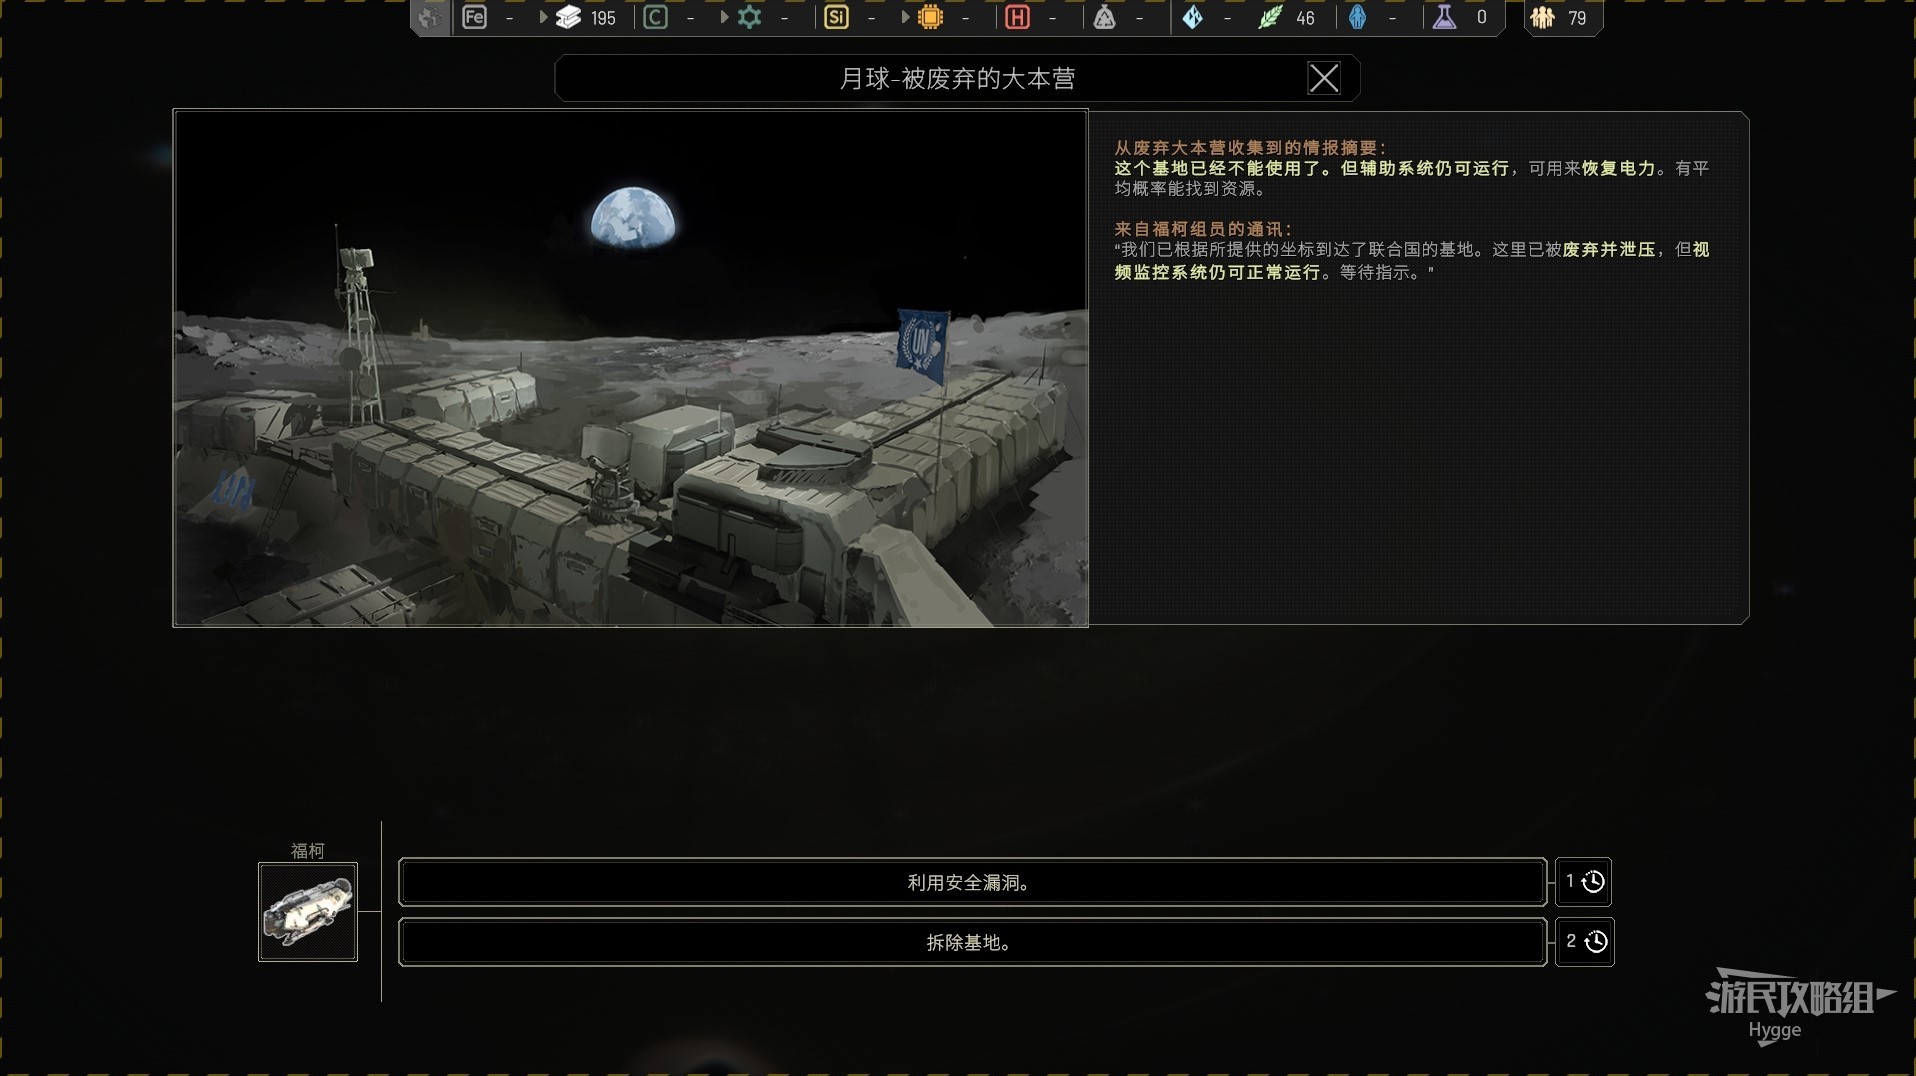Close the 月球-被废弃的大本营 dialog
The height and width of the screenshot is (1076, 1916).
[x=1324, y=78]
